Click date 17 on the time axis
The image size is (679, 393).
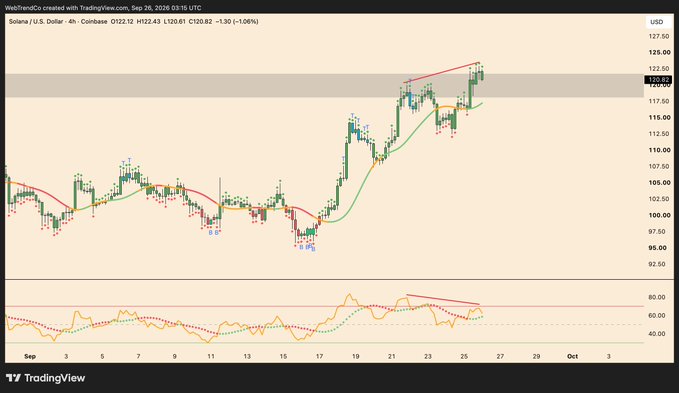point(319,356)
